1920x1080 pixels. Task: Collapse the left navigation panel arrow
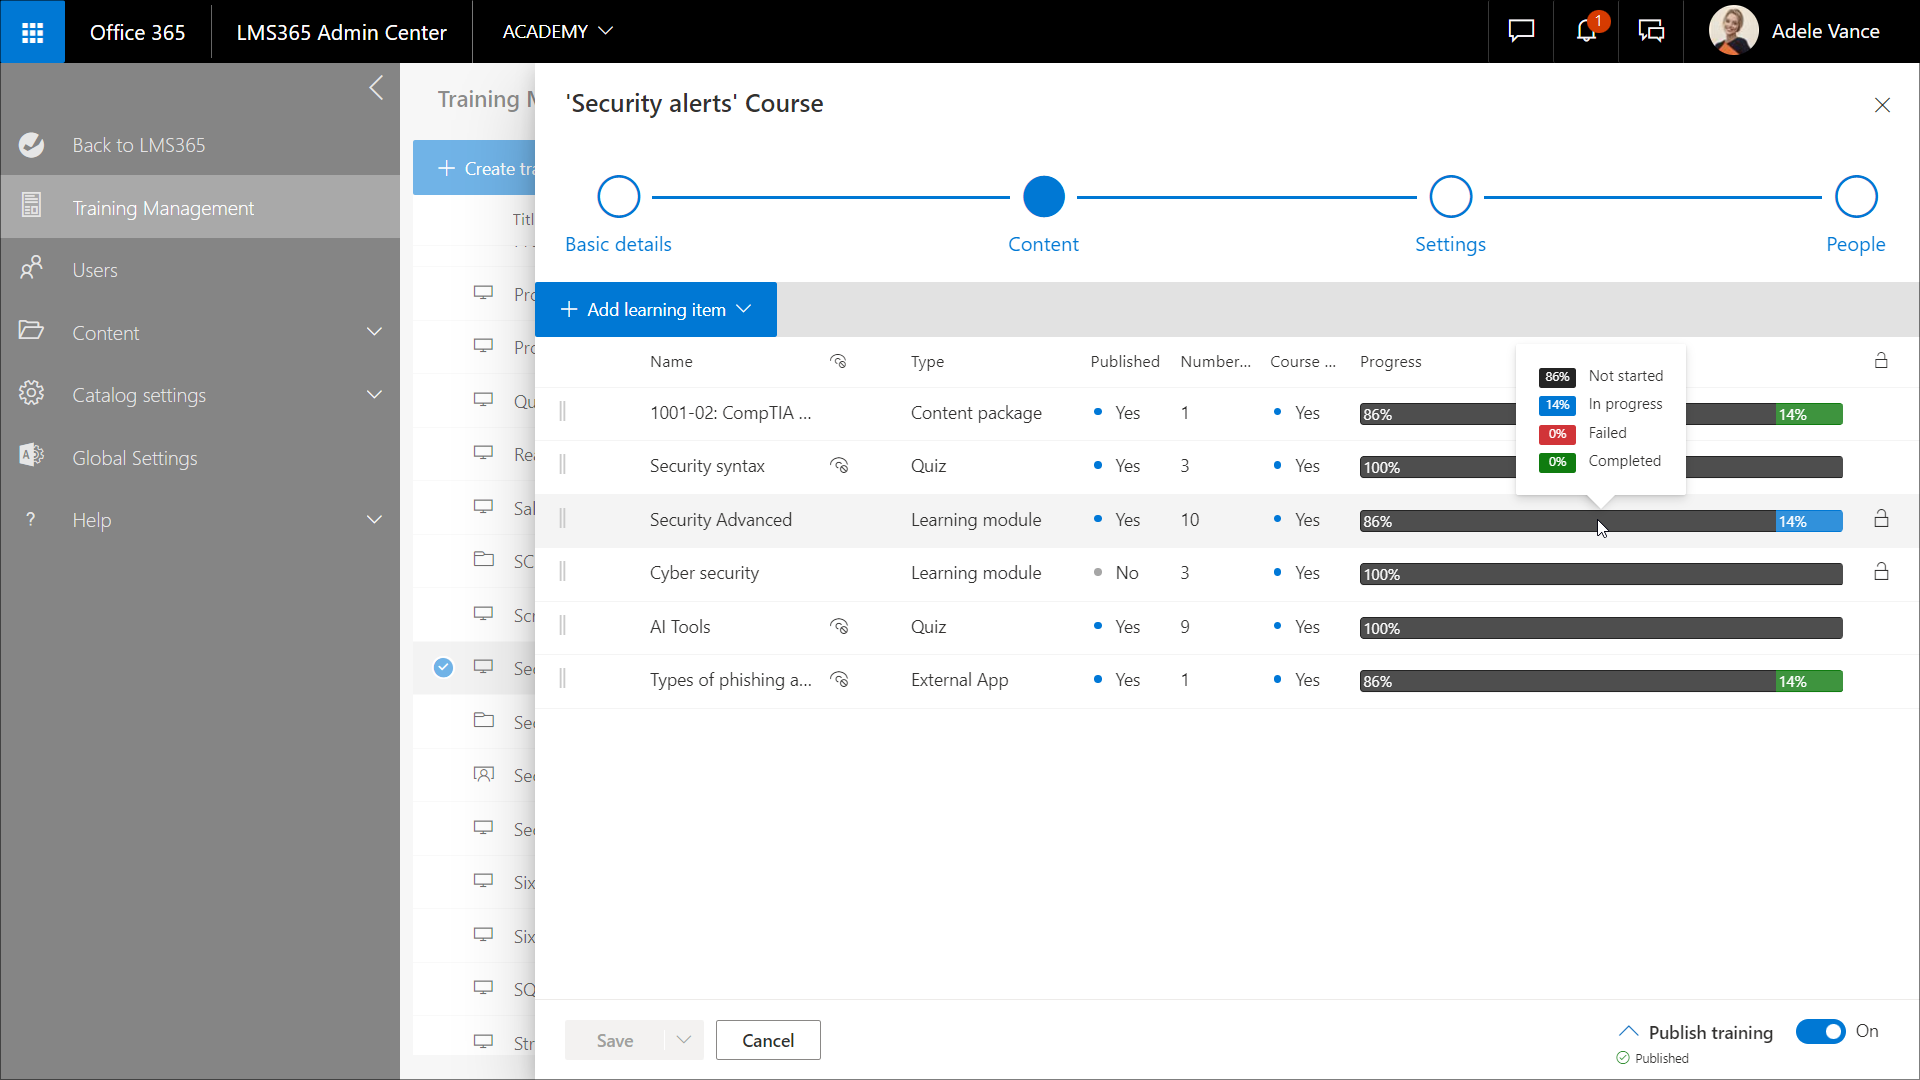376,88
